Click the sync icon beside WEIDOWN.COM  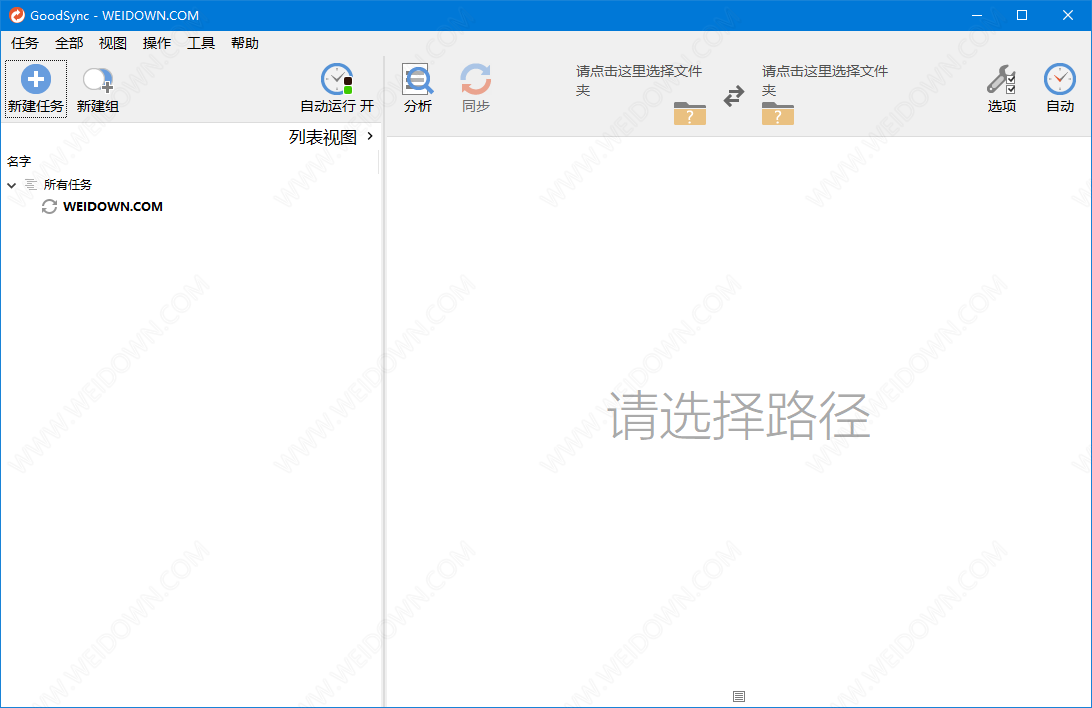pos(49,207)
